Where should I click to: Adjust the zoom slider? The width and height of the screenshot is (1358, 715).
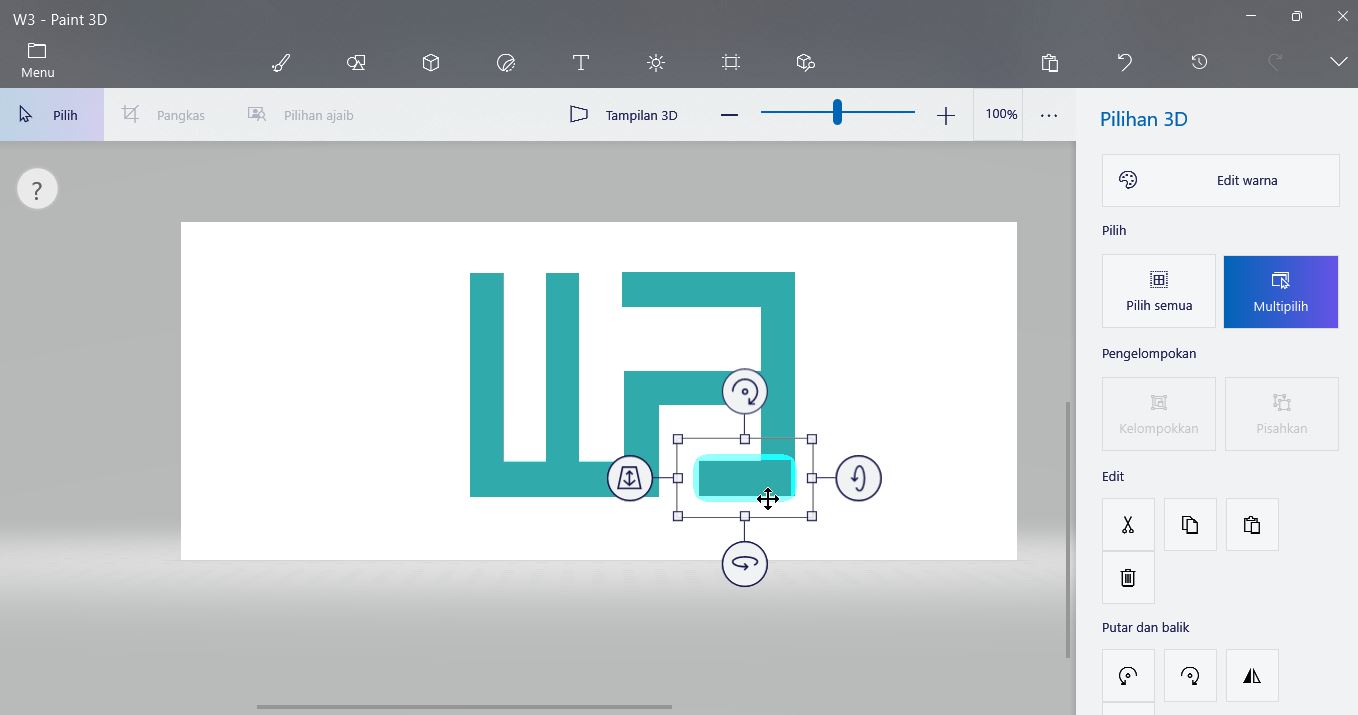[837, 112]
